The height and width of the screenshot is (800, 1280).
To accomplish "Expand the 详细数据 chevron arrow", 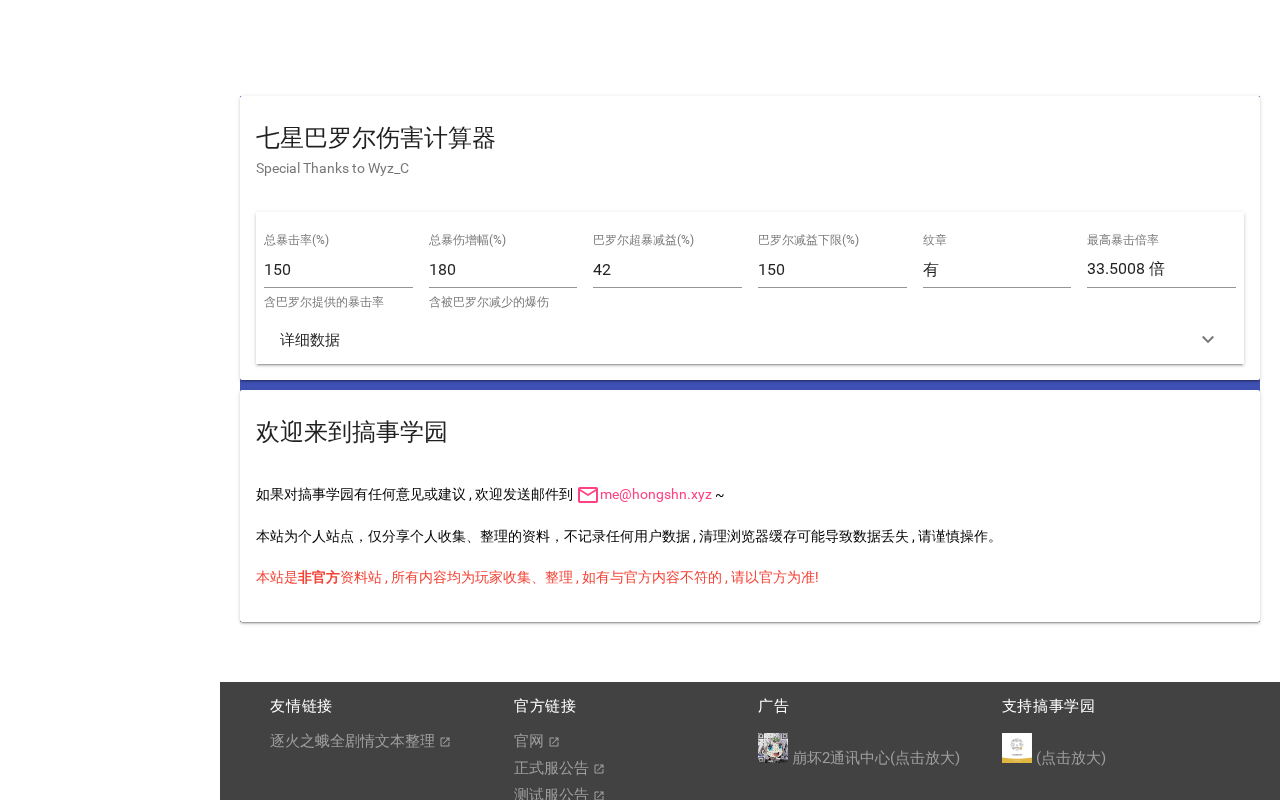I will pos(1208,340).
